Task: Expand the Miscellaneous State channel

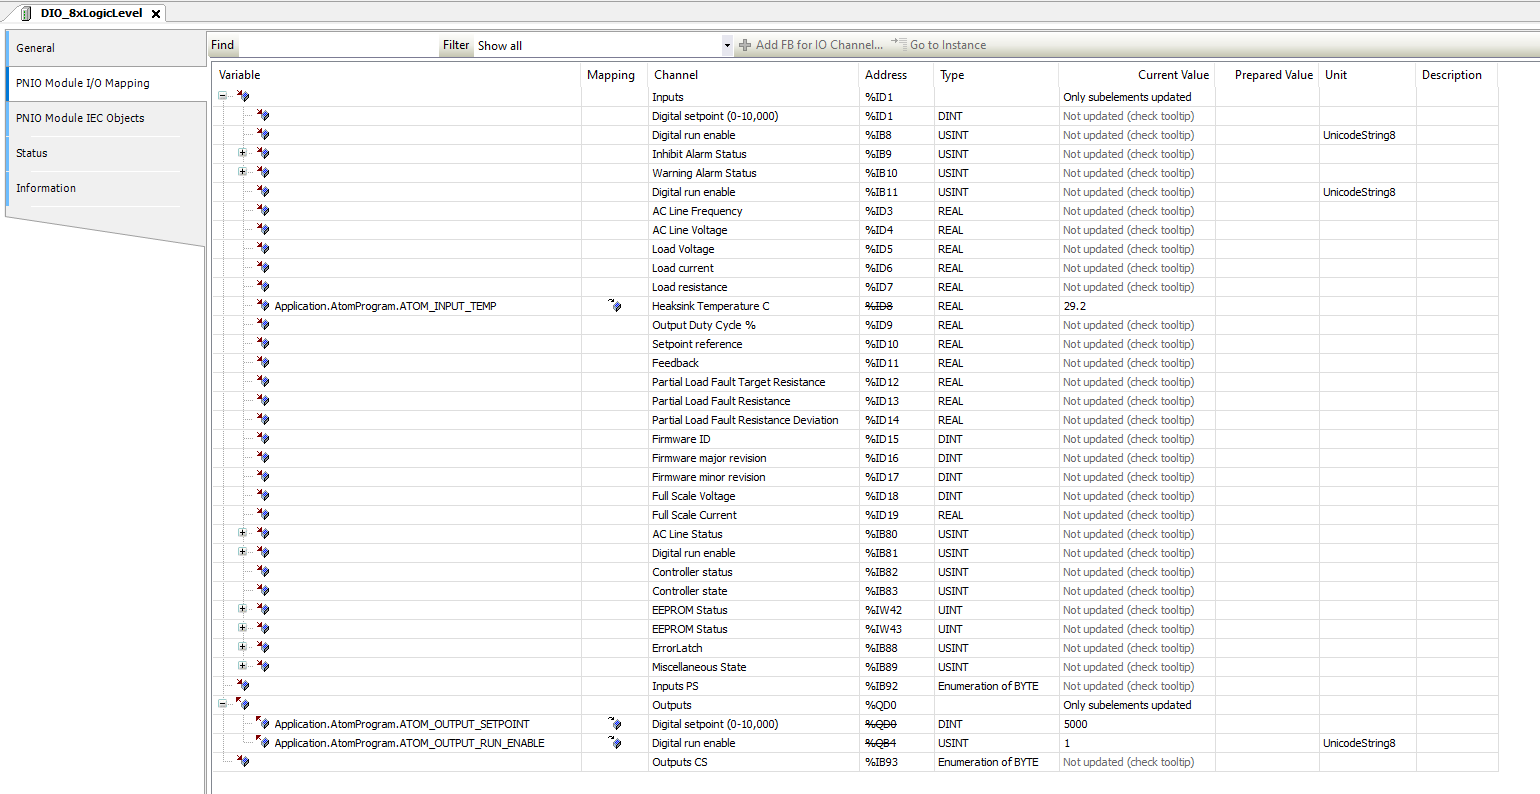Action: [x=242, y=667]
